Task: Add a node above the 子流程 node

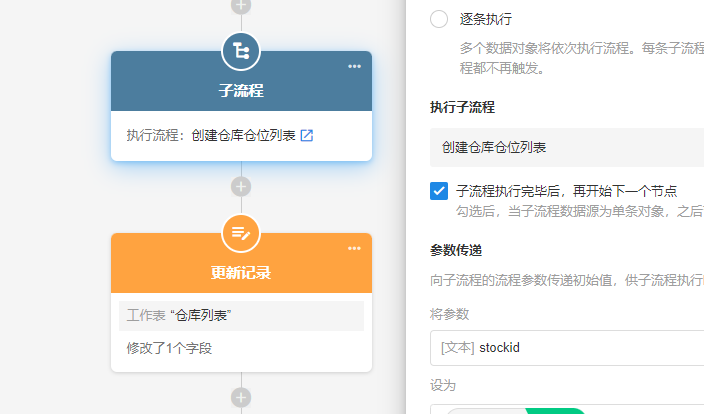Action: [x=240, y=5]
